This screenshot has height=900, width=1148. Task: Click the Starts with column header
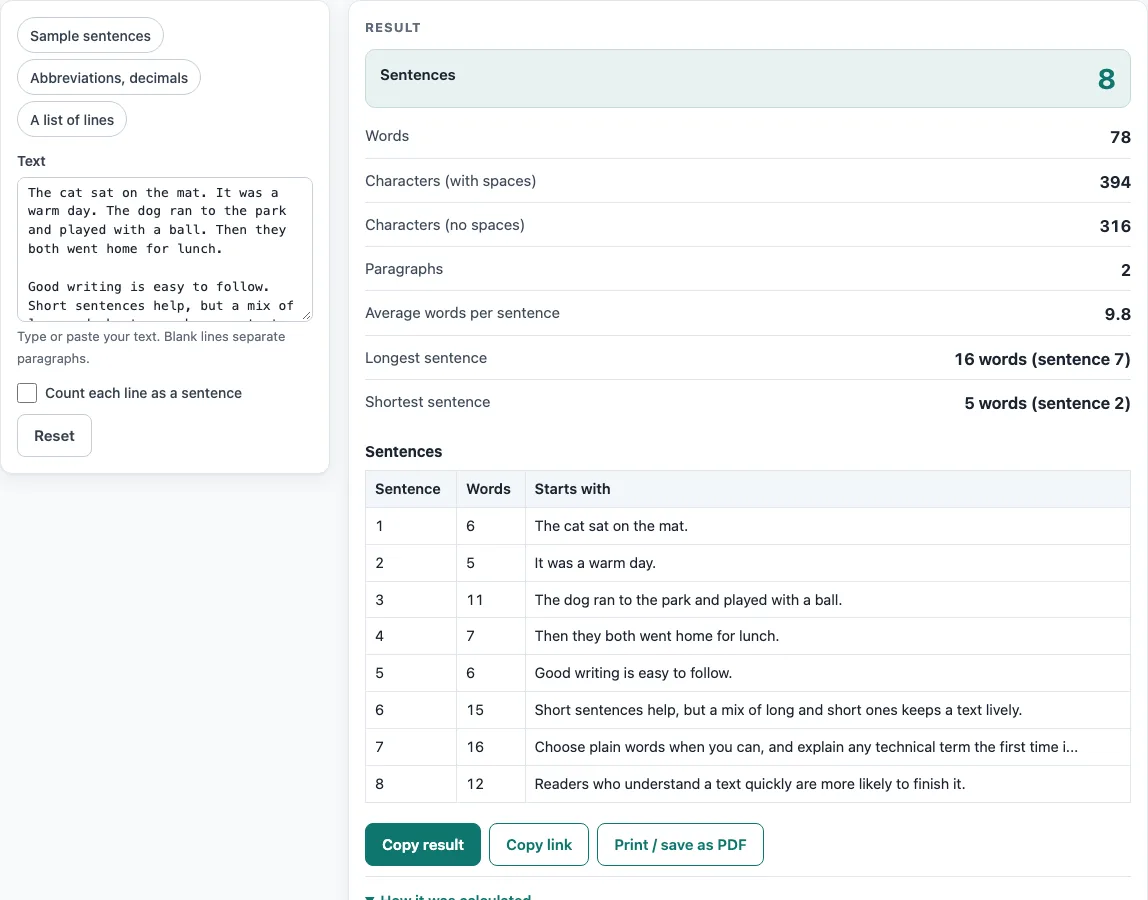(x=827, y=489)
